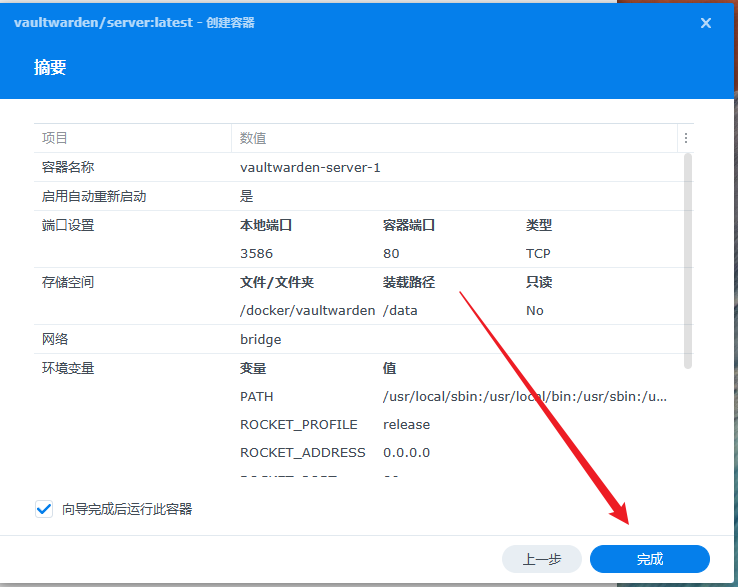The height and width of the screenshot is (587, 738).
Task: Click the 数值 column header
Action: point(253,138)
